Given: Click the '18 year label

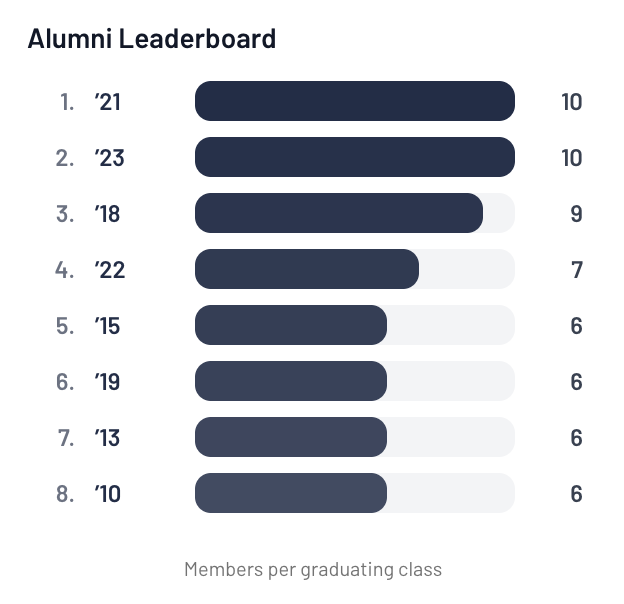Looking at the screenshot, I should click(107, 214).
